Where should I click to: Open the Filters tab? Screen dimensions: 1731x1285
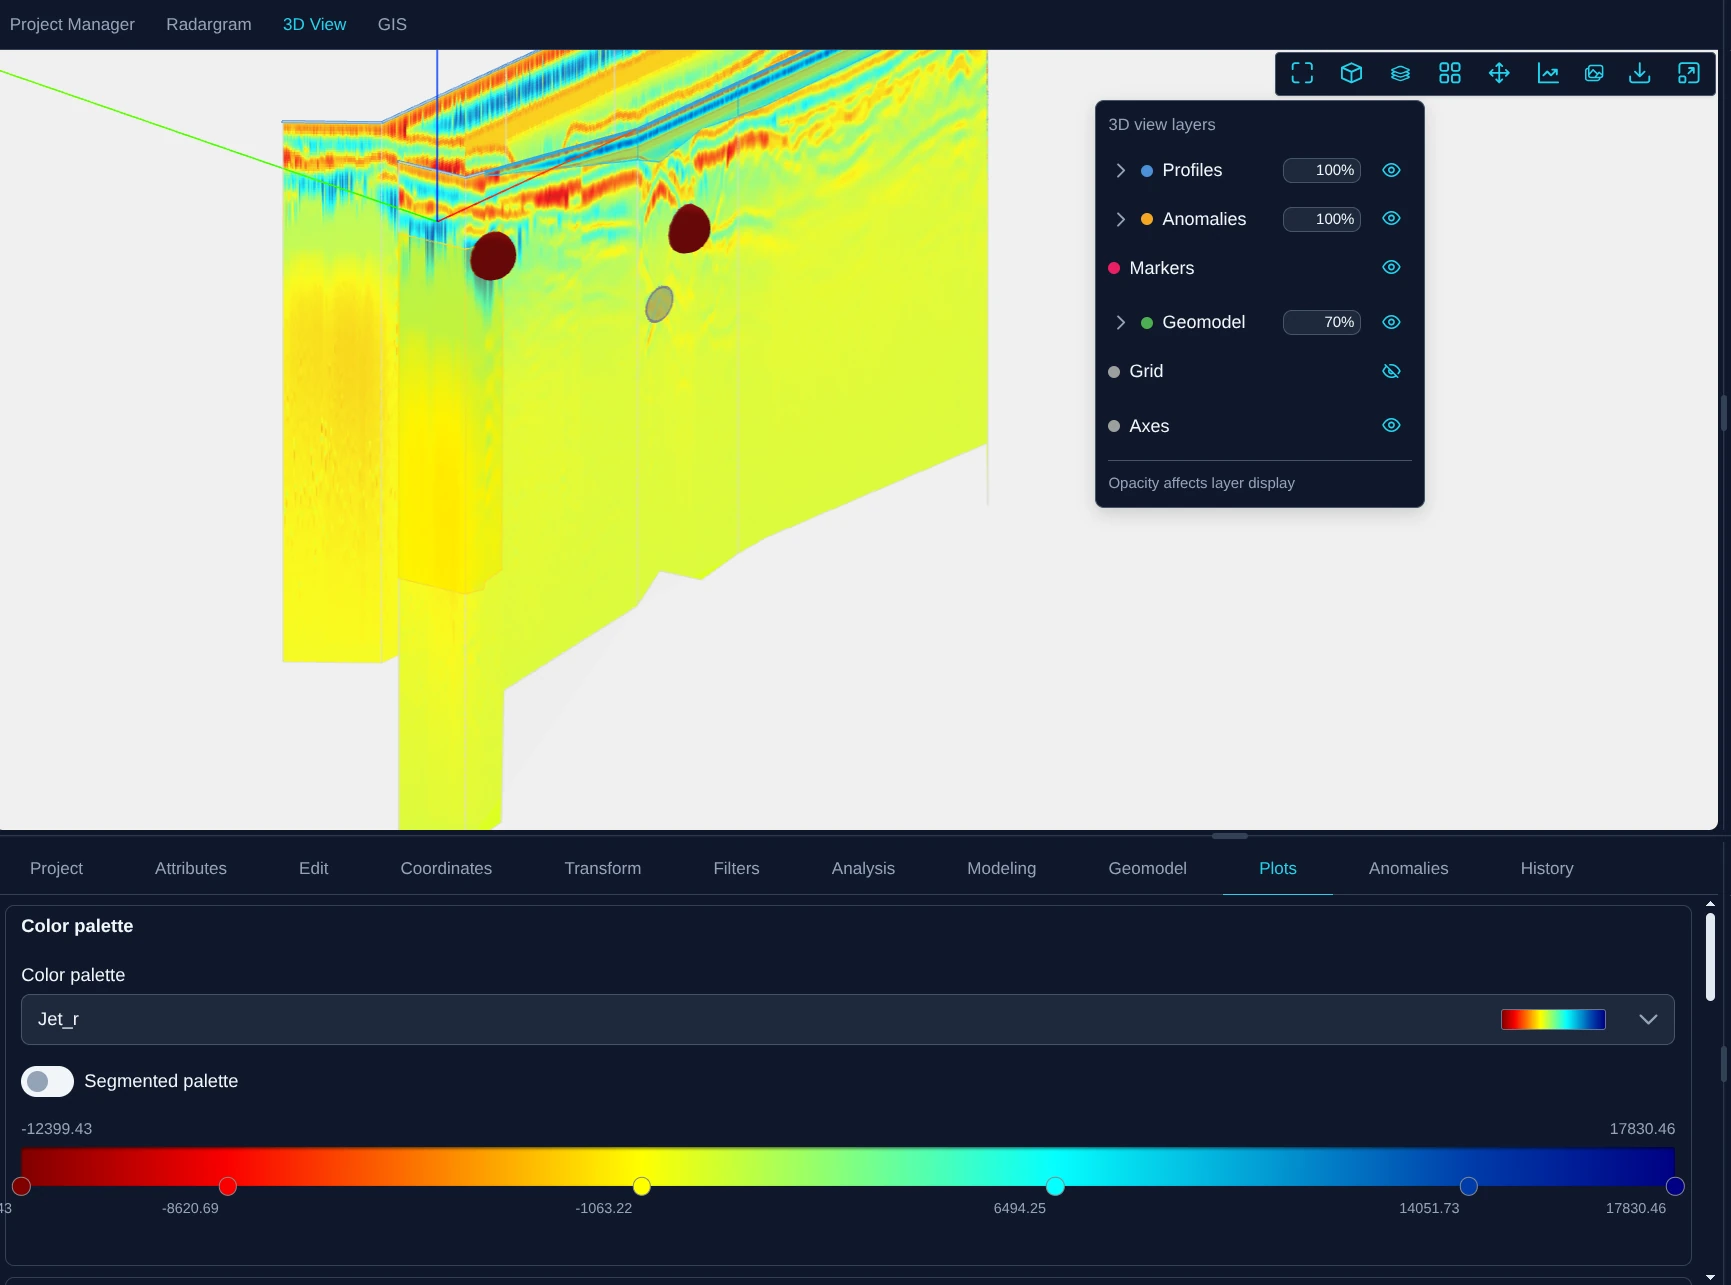coord(736,868)
